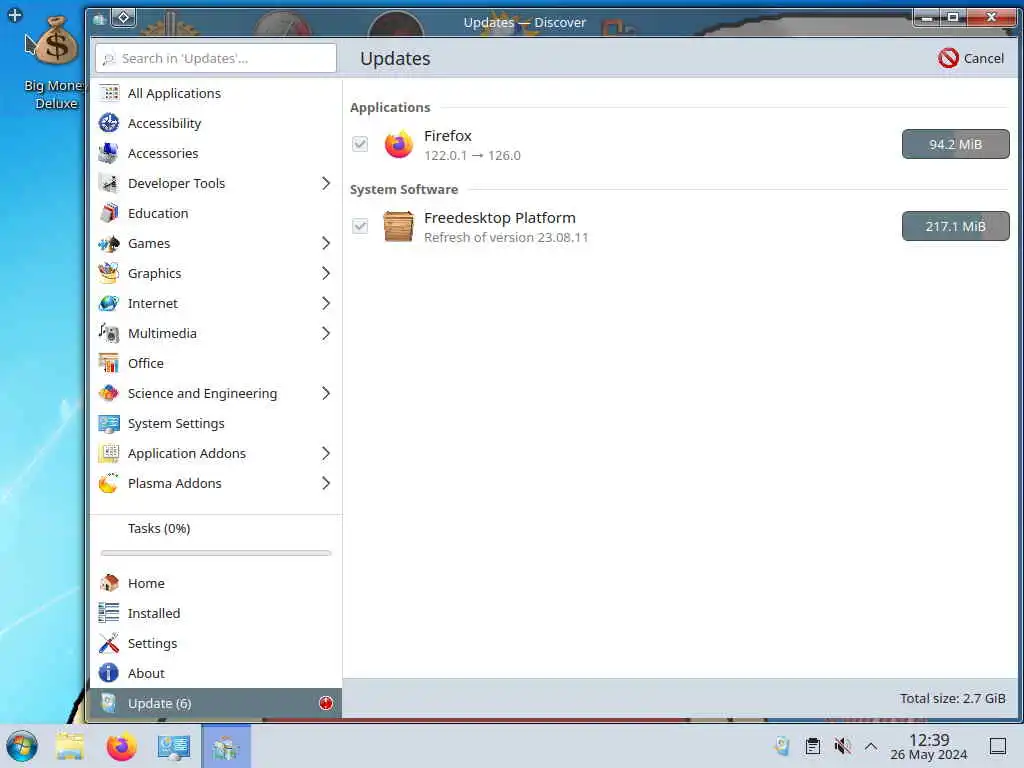Expand the Plasma Addons subcategories

(x=325, y=483)
